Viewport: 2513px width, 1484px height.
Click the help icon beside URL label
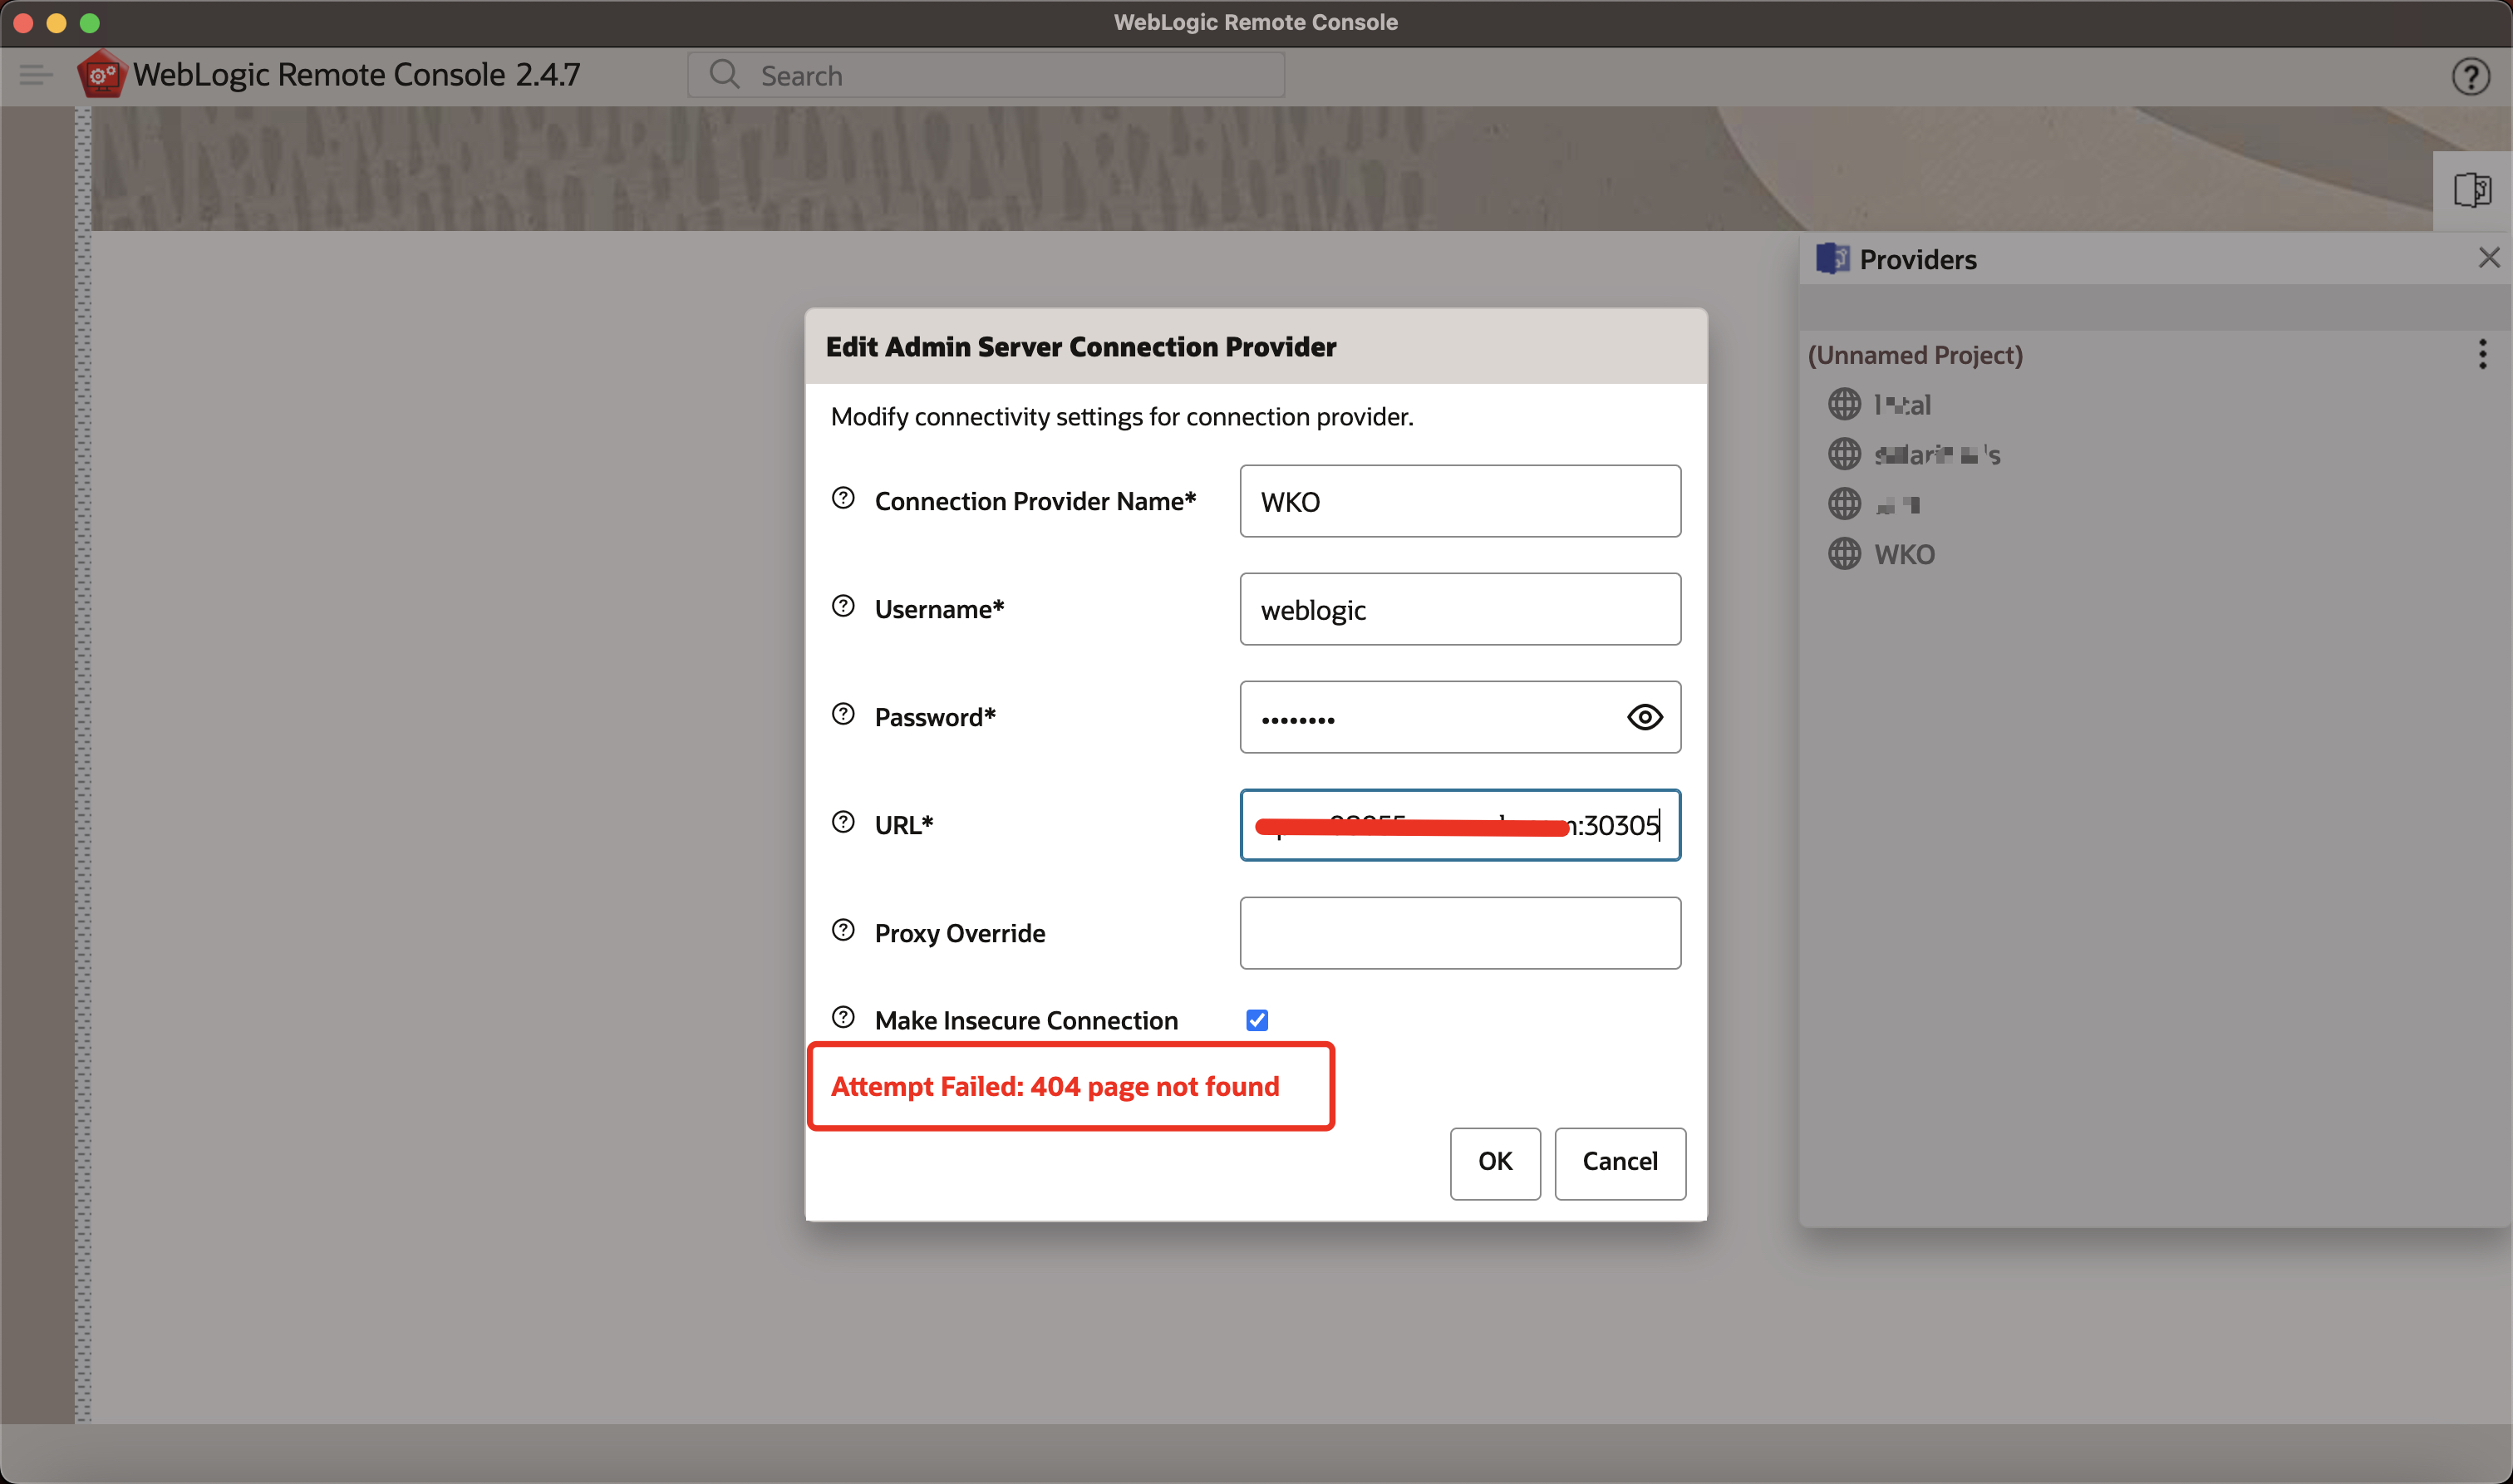click(843, 822)
